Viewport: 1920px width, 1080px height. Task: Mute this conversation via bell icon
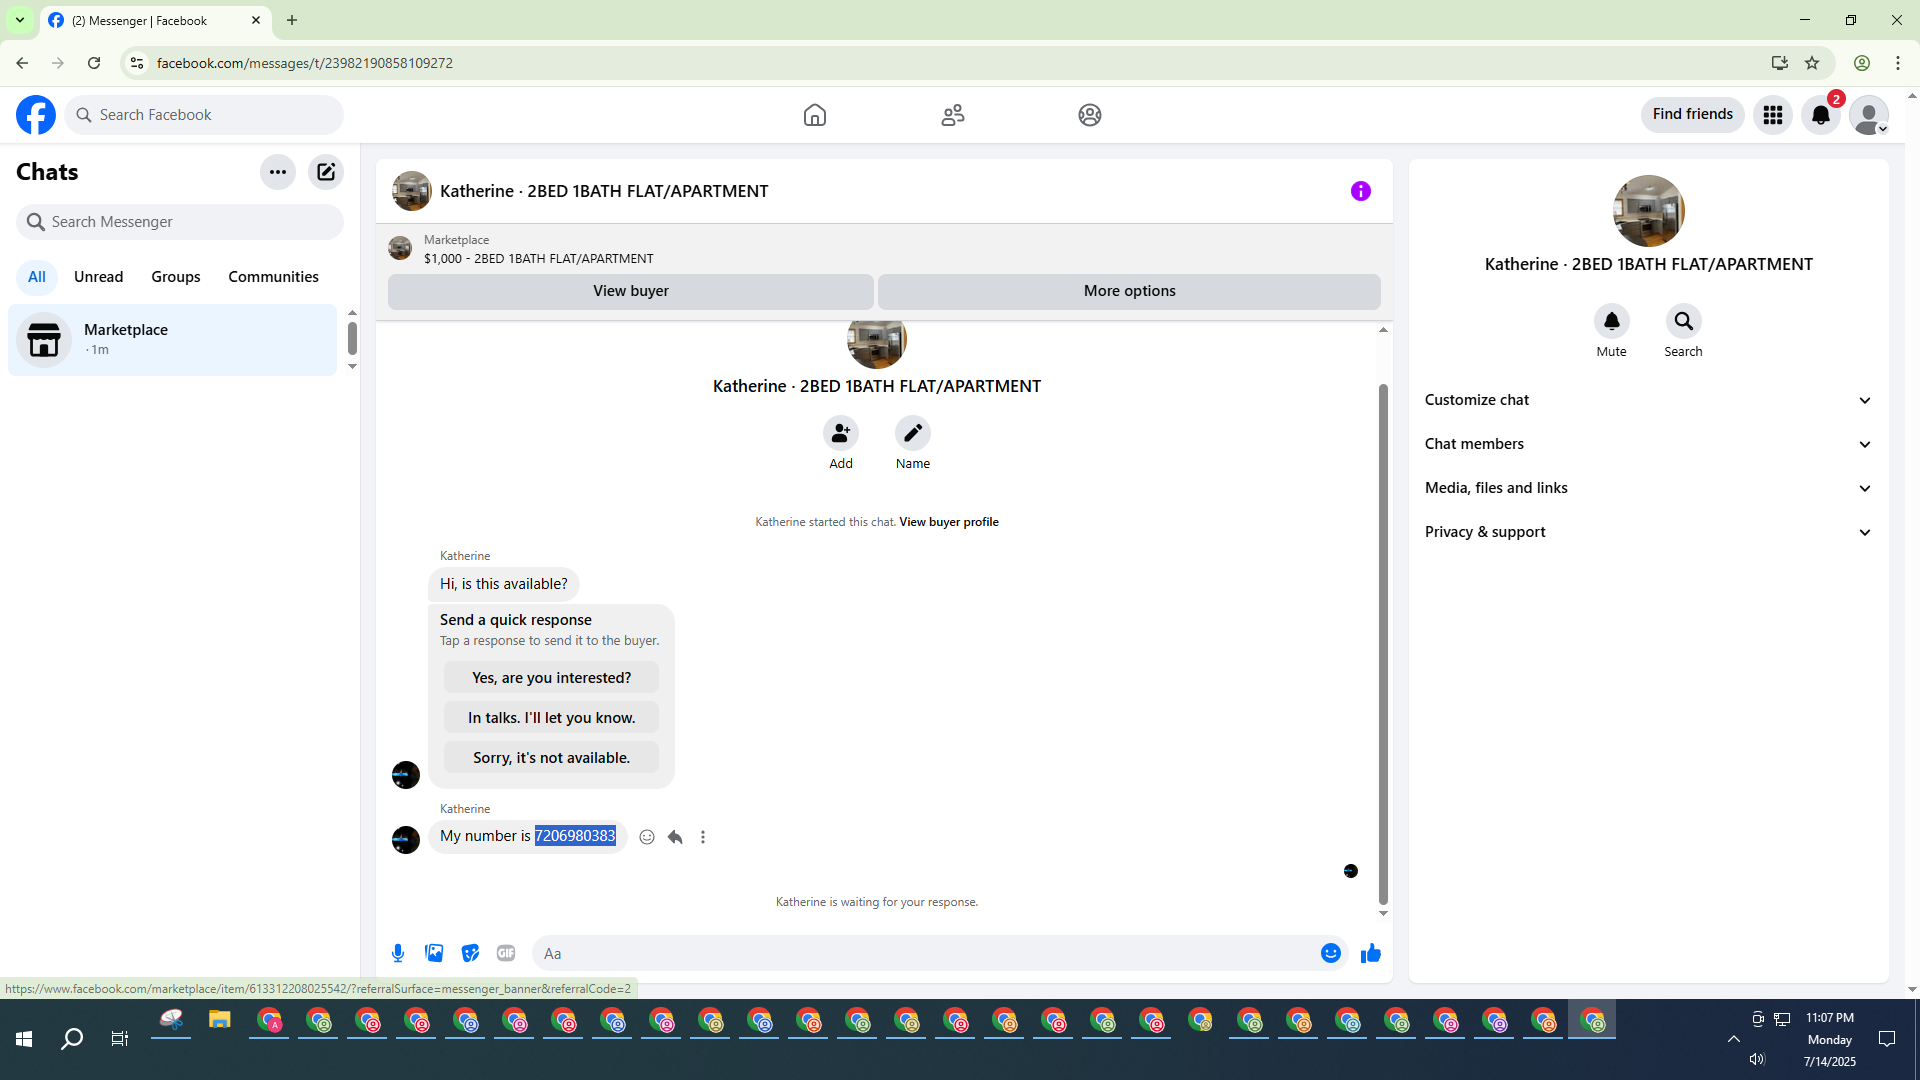(1611, 321)
